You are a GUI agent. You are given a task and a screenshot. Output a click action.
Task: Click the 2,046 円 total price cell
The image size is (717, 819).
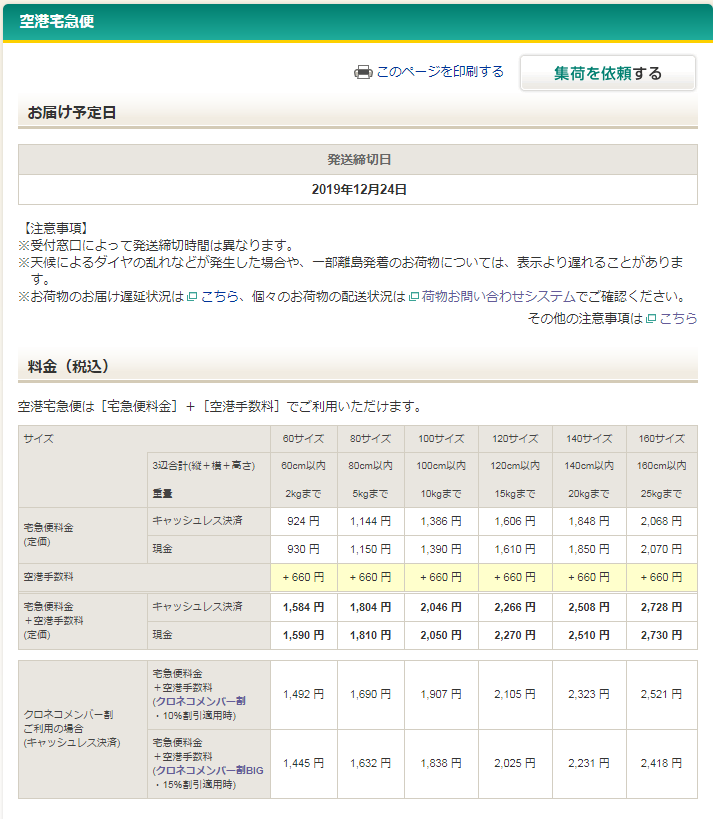pyautogui.click(x=441, y=607)
